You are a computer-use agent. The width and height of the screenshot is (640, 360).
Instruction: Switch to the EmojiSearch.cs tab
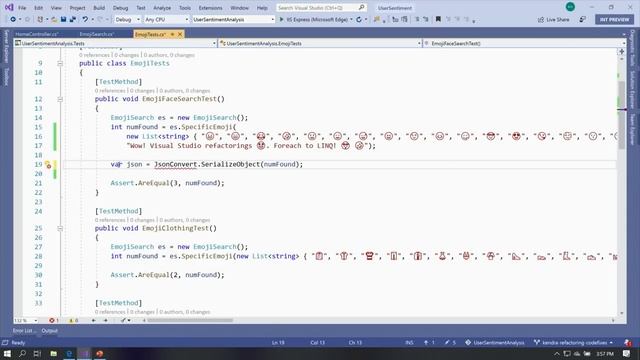[x=97, y=34]
